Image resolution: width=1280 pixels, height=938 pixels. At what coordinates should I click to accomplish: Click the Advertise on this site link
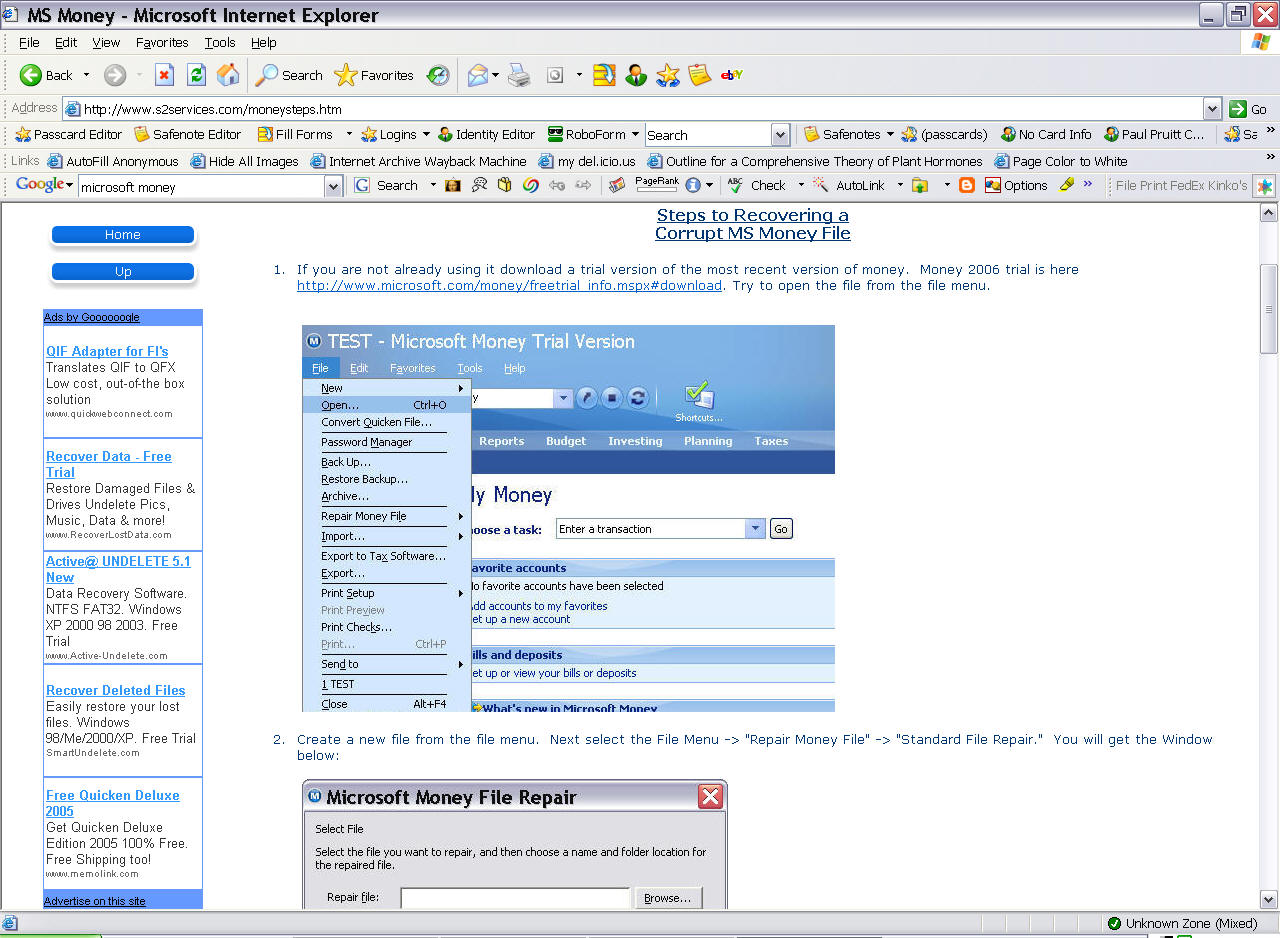[95, 901]
